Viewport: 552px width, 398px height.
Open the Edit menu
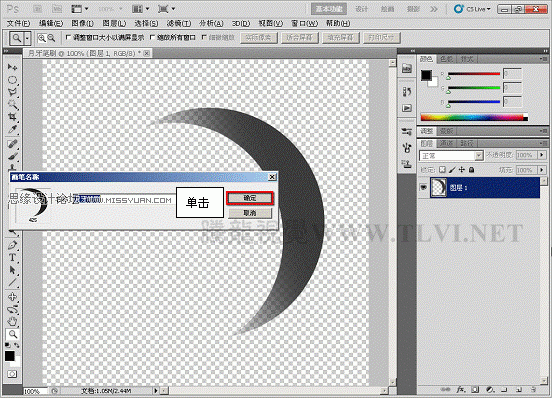[x=51, y=24]
